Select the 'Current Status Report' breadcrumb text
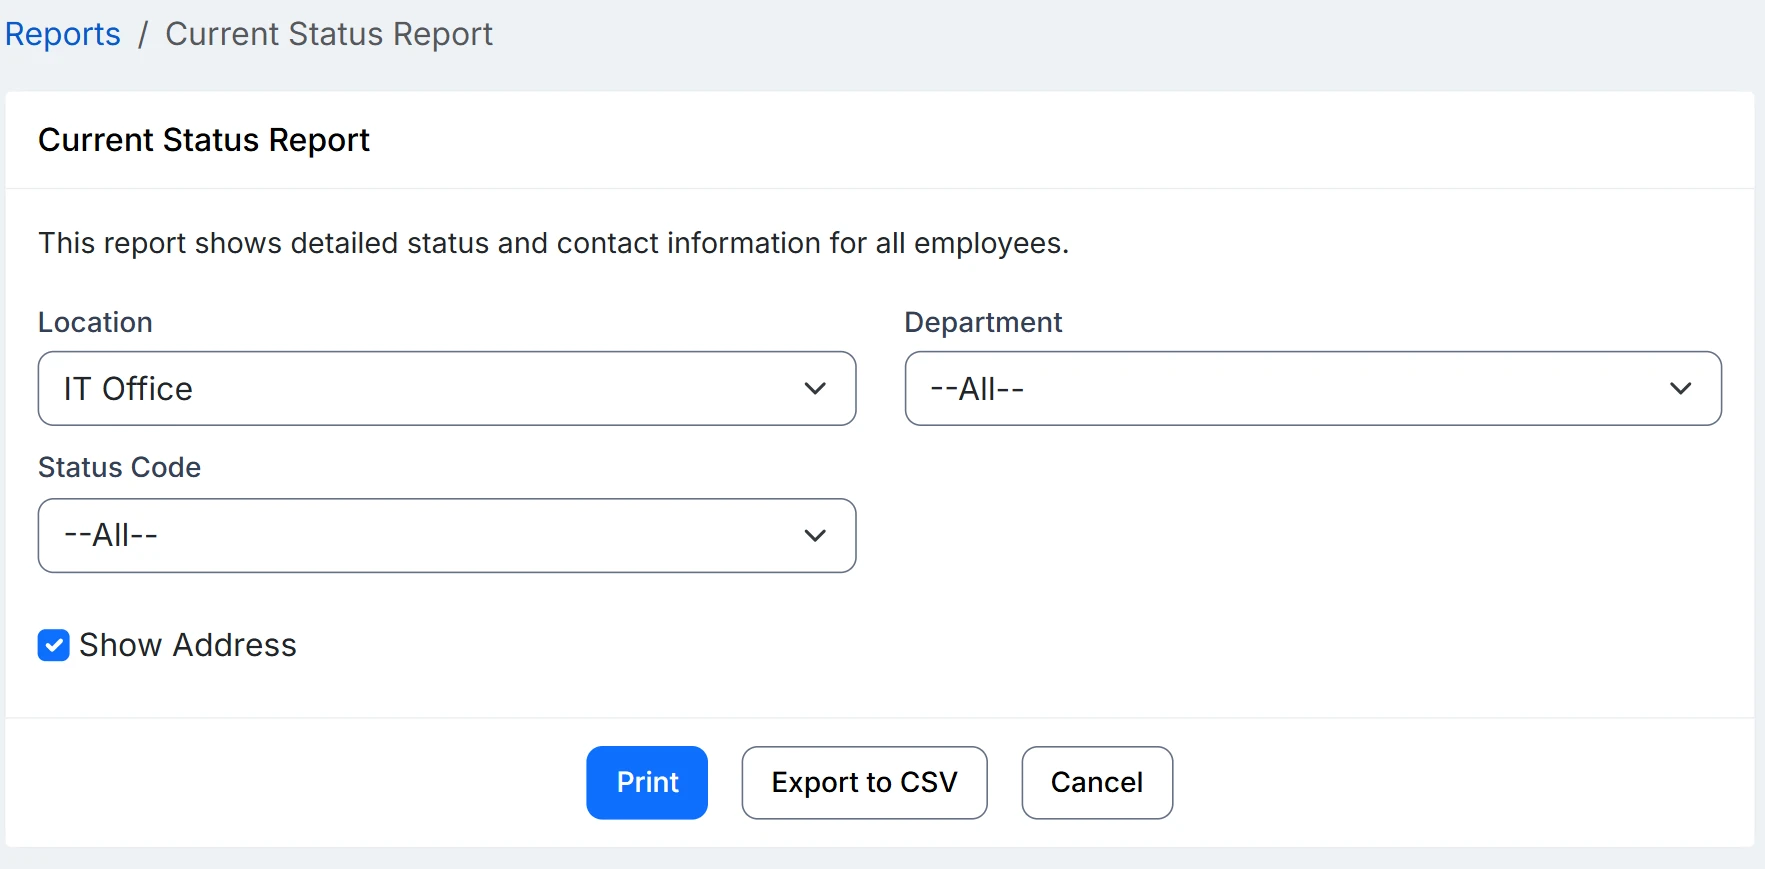Image resolution: width=1765 pixels, height=869 pixels. 329,34
